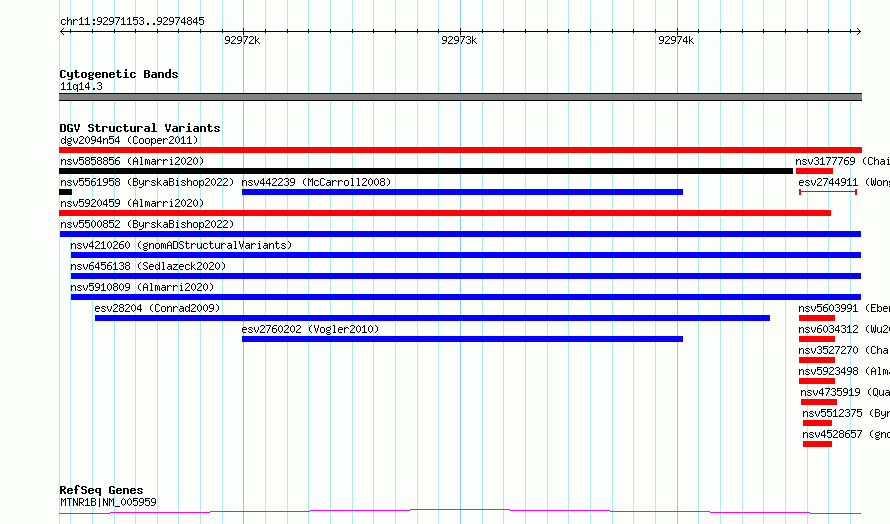This screenshot has width=890, height=524.
Task: Click the esv2760202 (Vogler2010) label
Action: 310,329
